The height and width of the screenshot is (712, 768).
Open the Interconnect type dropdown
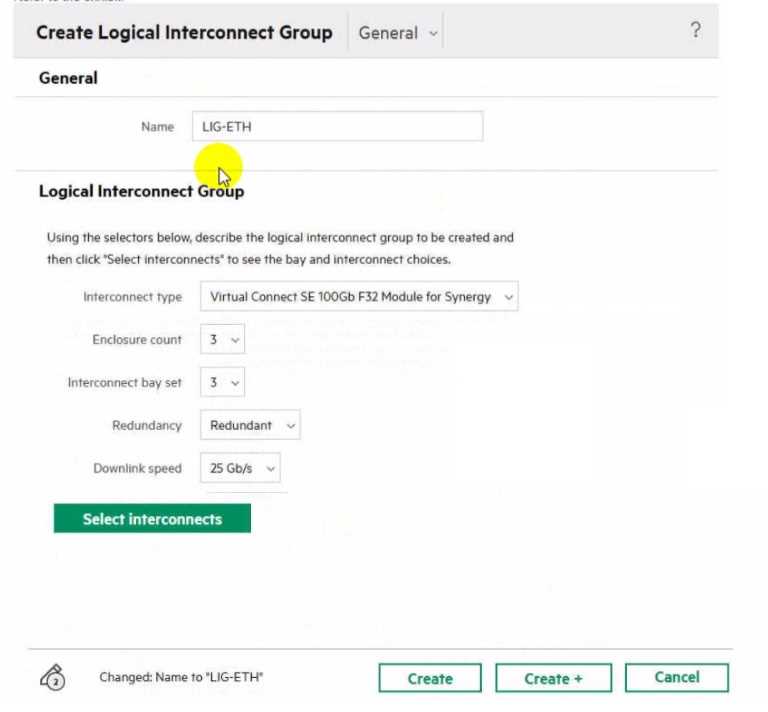point(359,297)
